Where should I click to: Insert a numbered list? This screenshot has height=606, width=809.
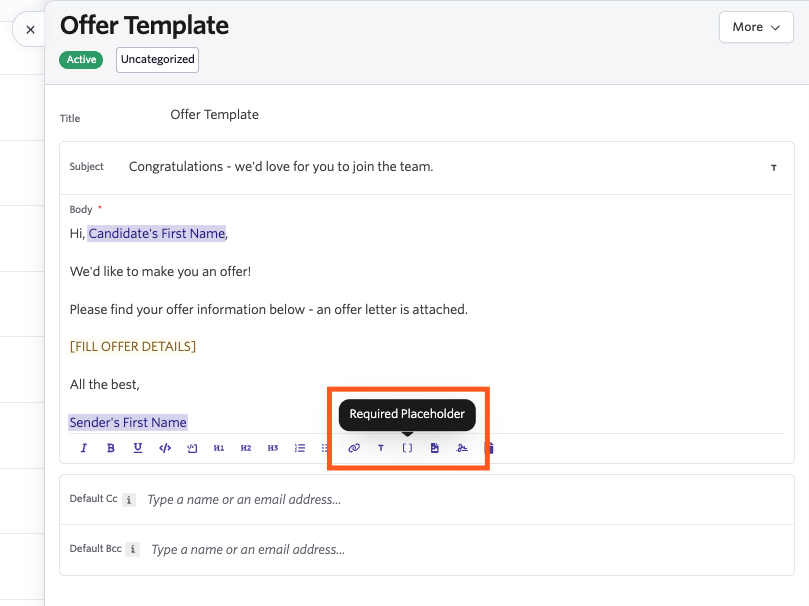300,448
